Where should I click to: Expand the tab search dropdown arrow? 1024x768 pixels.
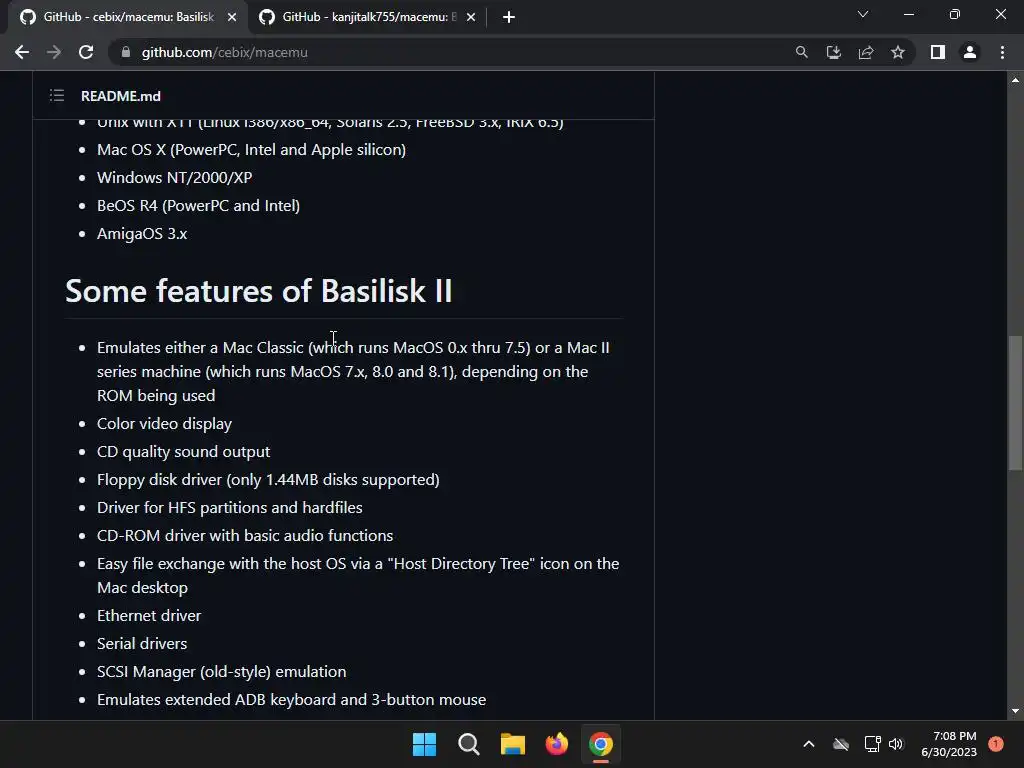point(863,14)
